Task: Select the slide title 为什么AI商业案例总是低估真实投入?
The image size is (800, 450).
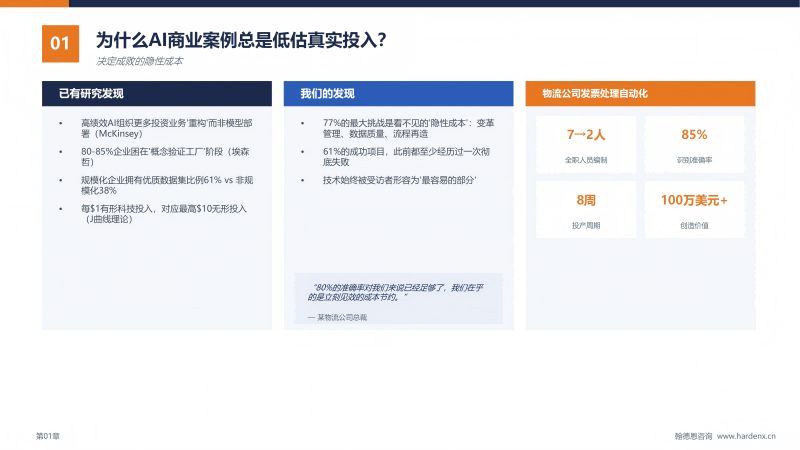Action: [x=241, y=40]
